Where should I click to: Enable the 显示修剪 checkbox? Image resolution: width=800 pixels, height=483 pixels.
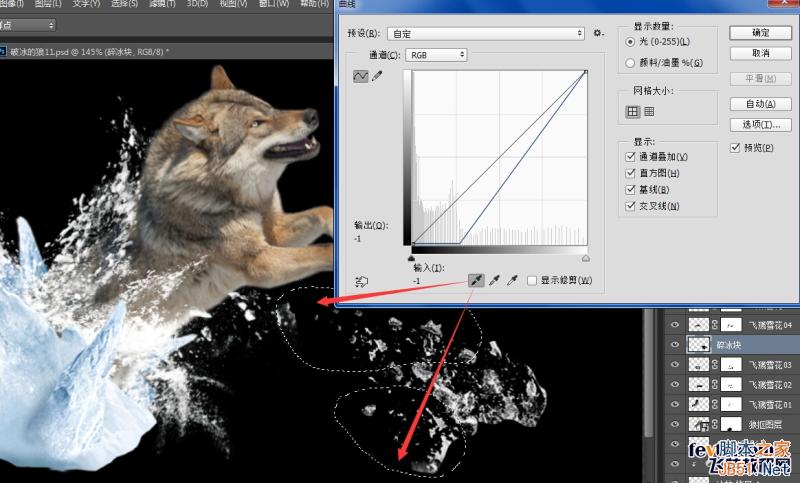pyautogui.click(x=532, y=281)
